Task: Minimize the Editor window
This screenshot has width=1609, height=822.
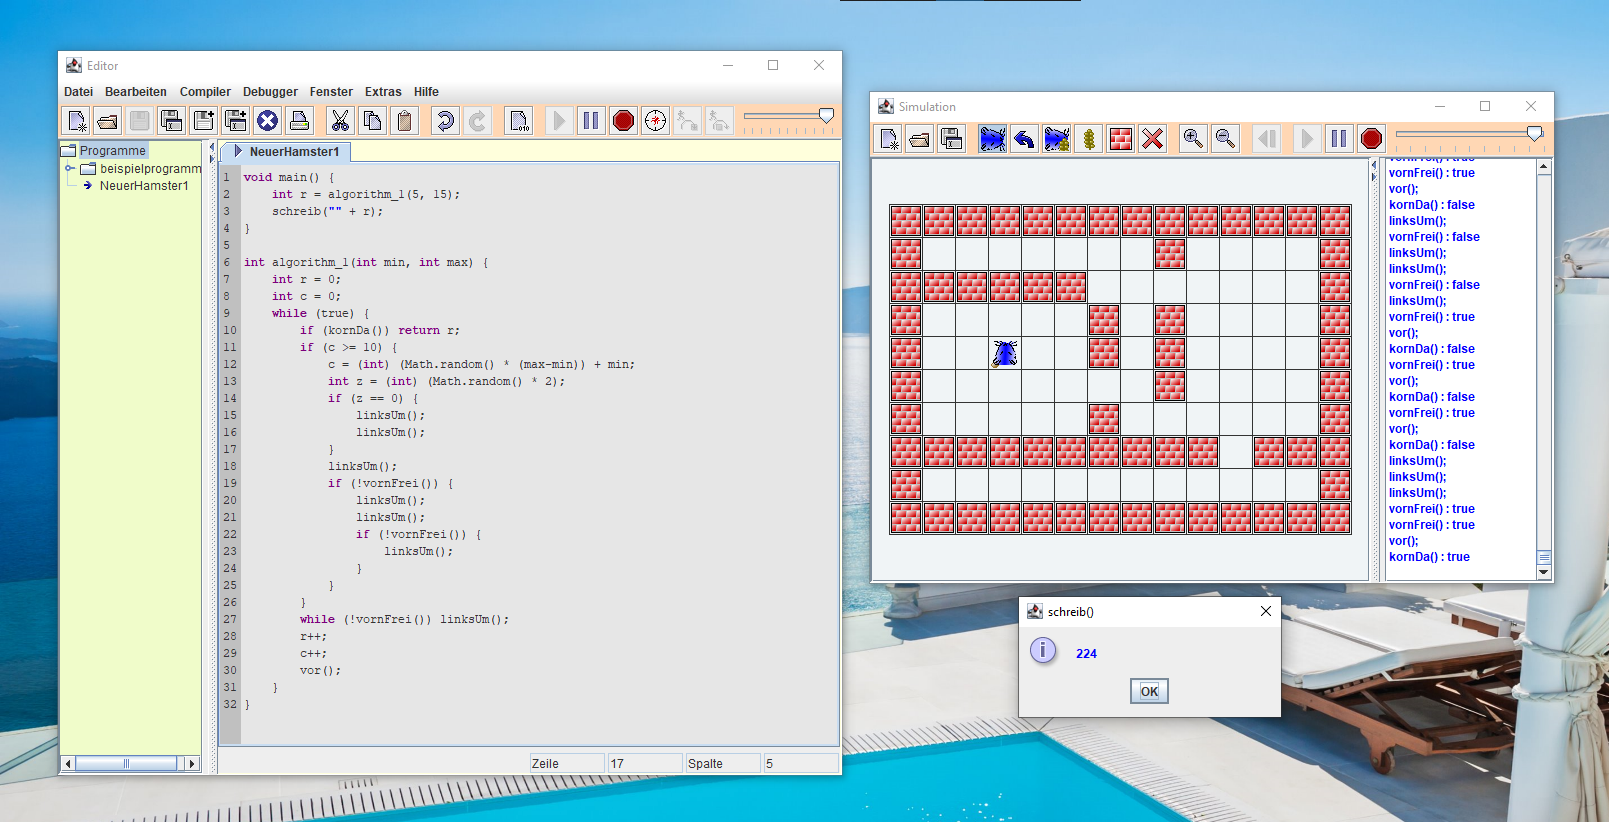Action: (728, 65)
